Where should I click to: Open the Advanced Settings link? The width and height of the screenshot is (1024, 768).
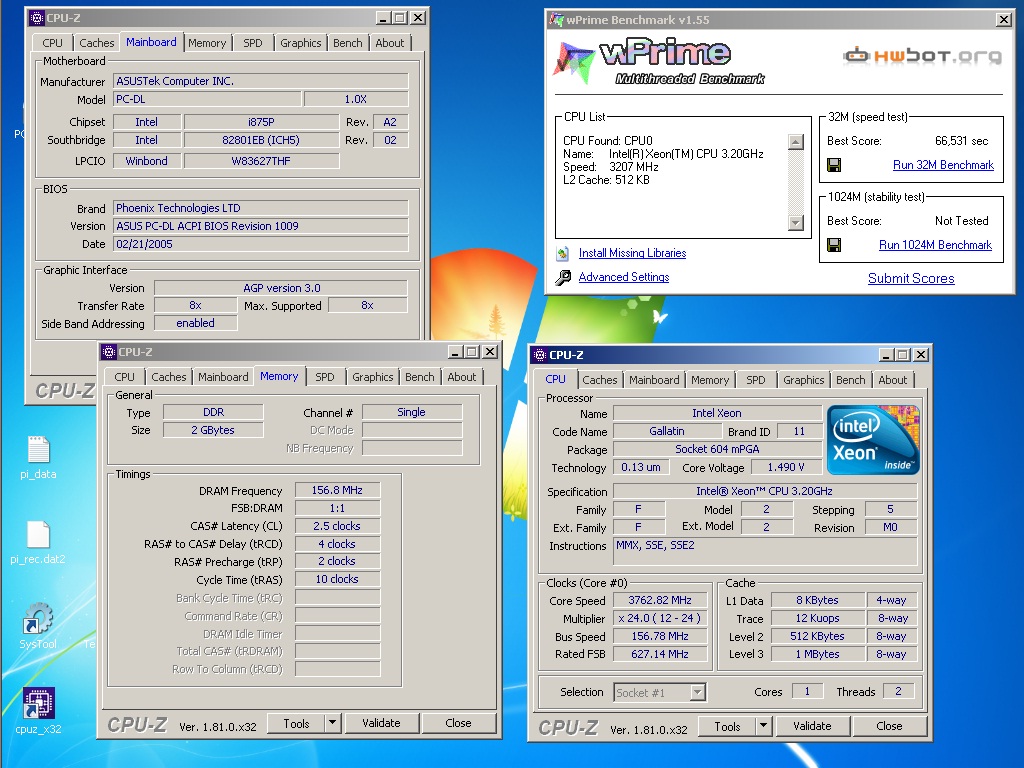click(624, 277)
